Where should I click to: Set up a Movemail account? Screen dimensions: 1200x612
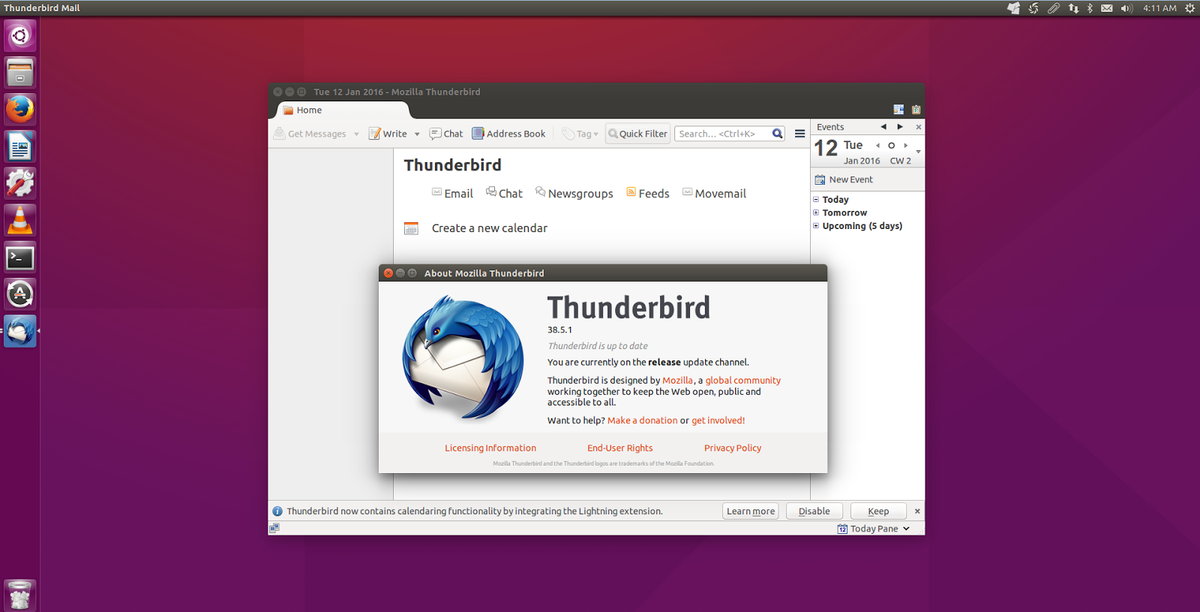(714, 193)
